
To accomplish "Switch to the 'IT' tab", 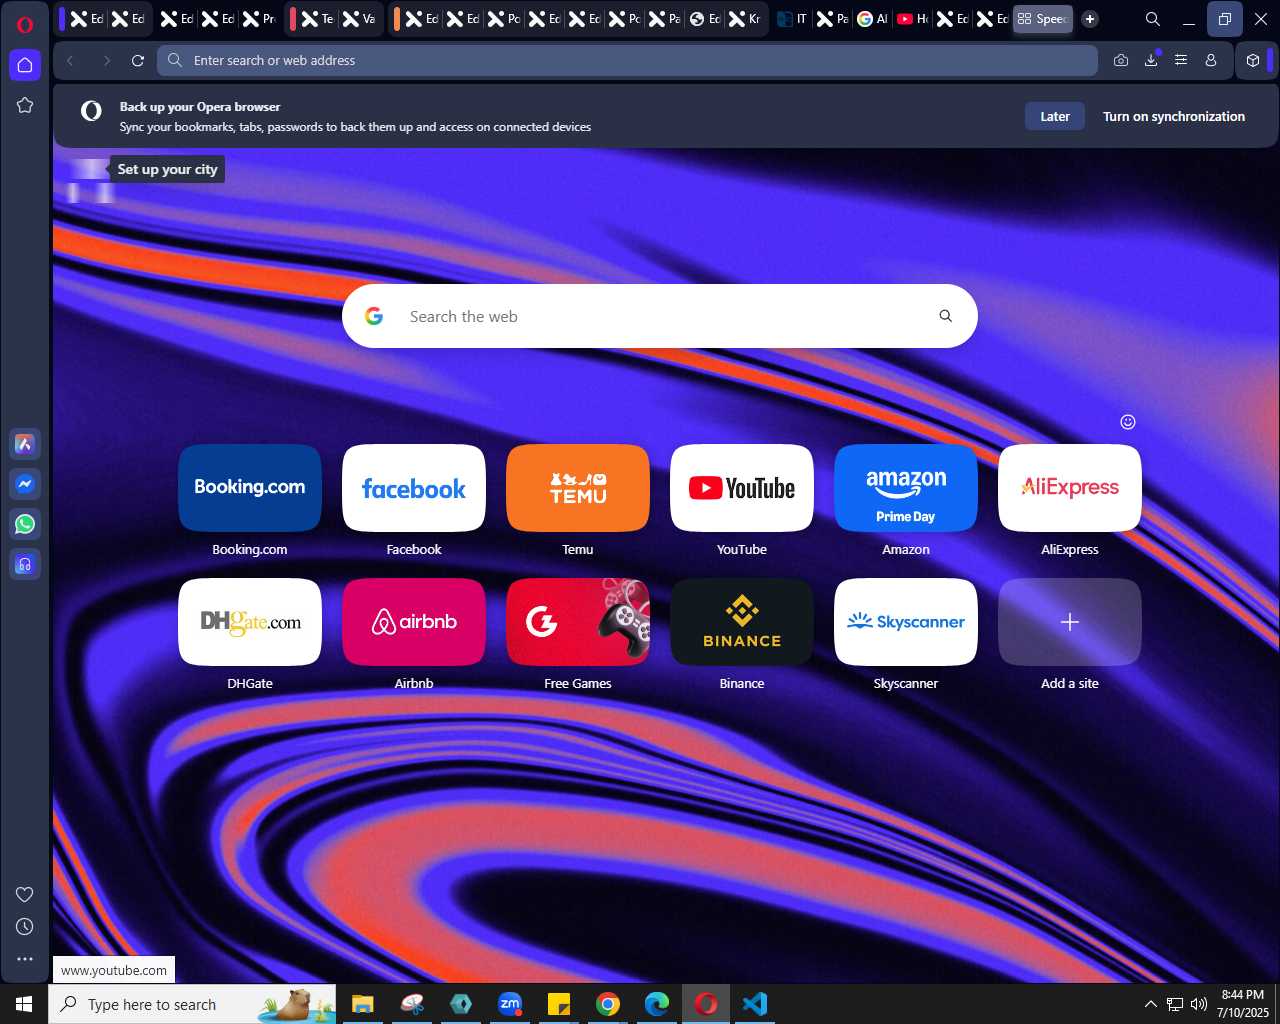I will click(x=792, y=19).
